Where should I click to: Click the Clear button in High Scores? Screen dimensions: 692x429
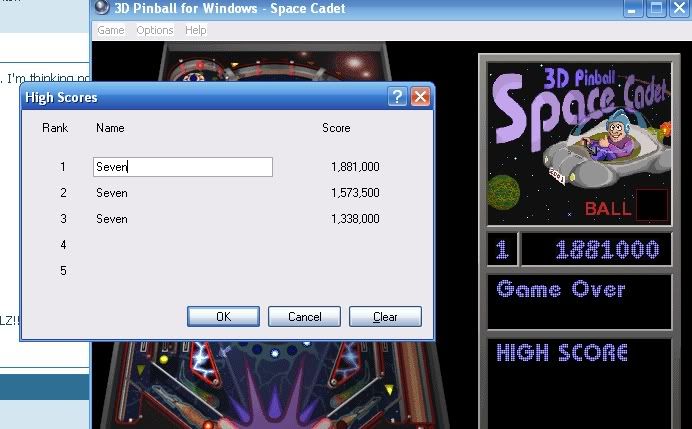point(385,316)
